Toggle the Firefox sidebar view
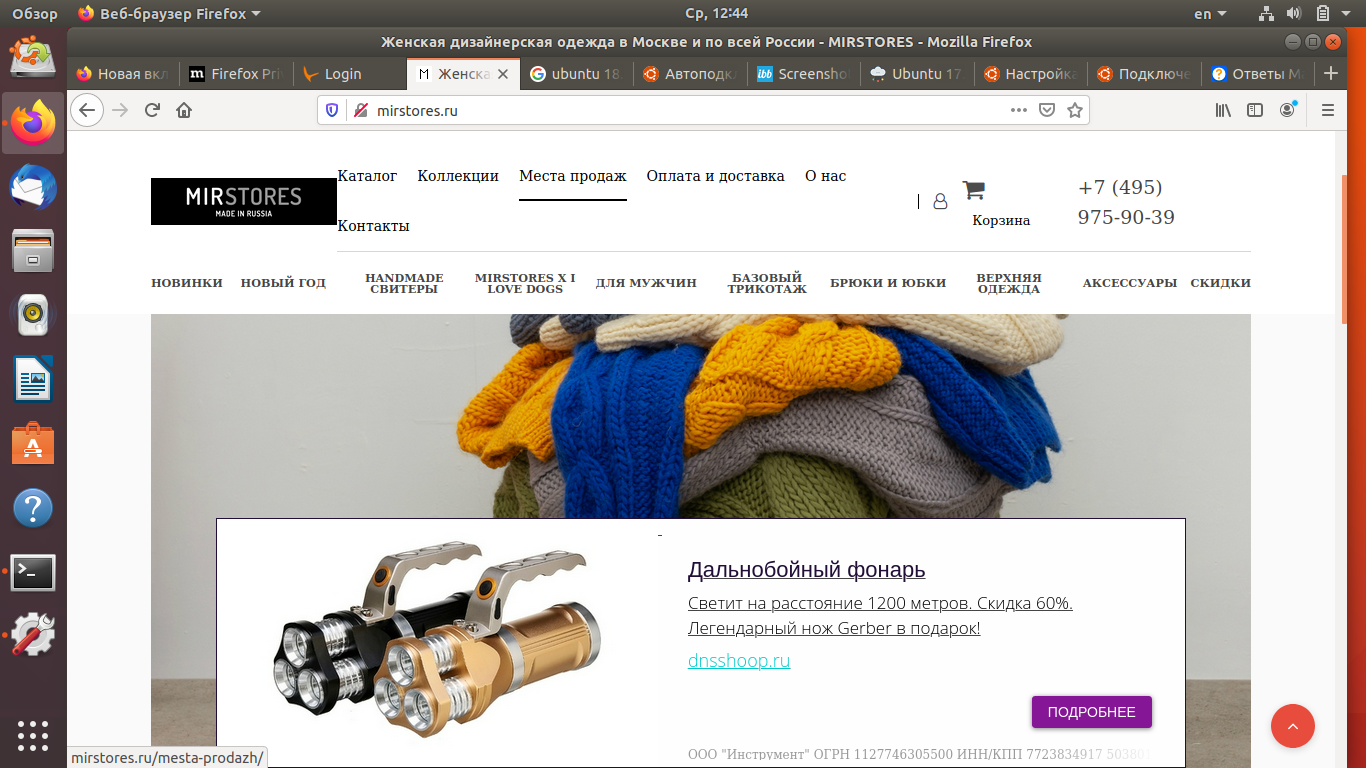The height and width of the screenshot is (768, 1366). [1255, 110]
